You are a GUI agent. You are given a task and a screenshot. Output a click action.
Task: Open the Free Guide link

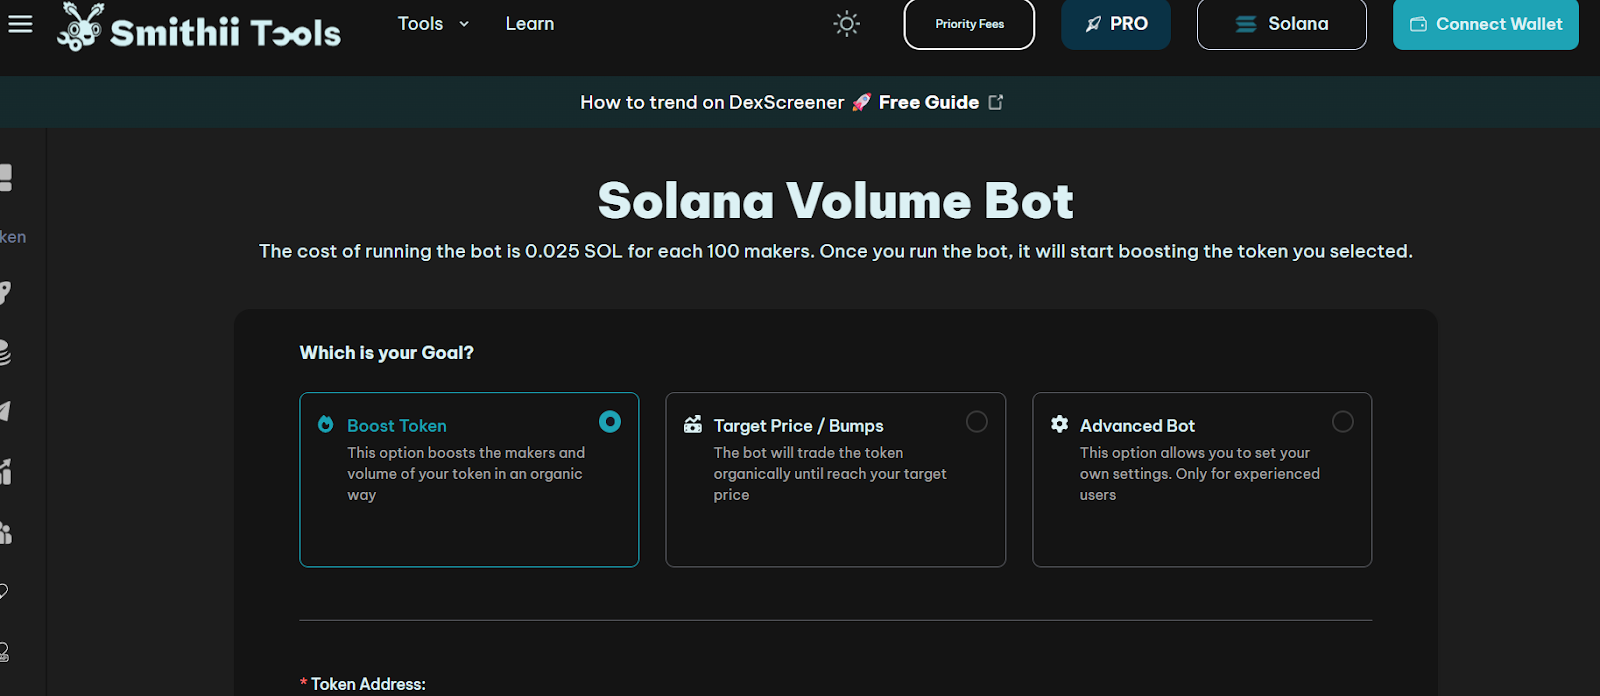929,102
